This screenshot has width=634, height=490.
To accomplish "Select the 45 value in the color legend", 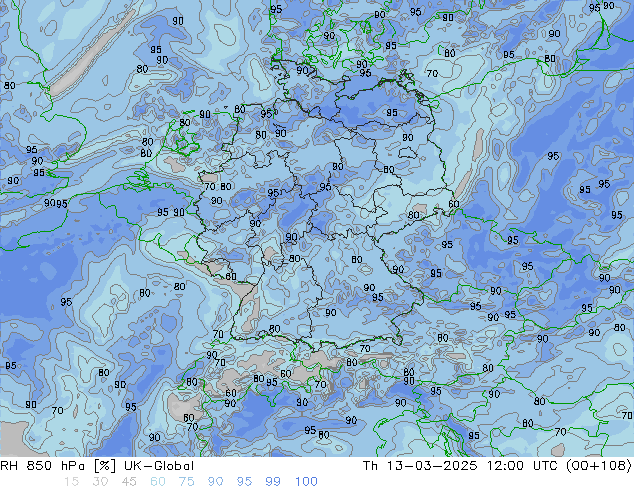I will tap(129, 482).
